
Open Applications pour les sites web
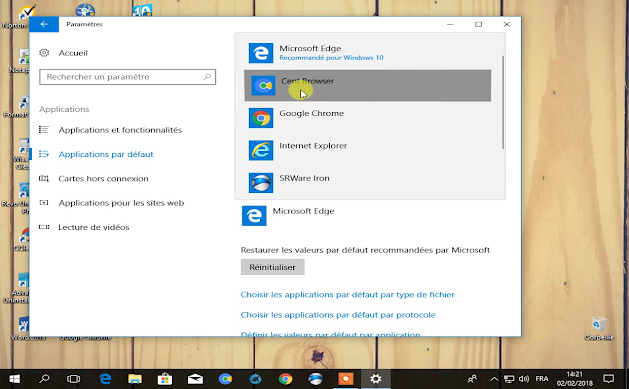click(x=112, y=203)
